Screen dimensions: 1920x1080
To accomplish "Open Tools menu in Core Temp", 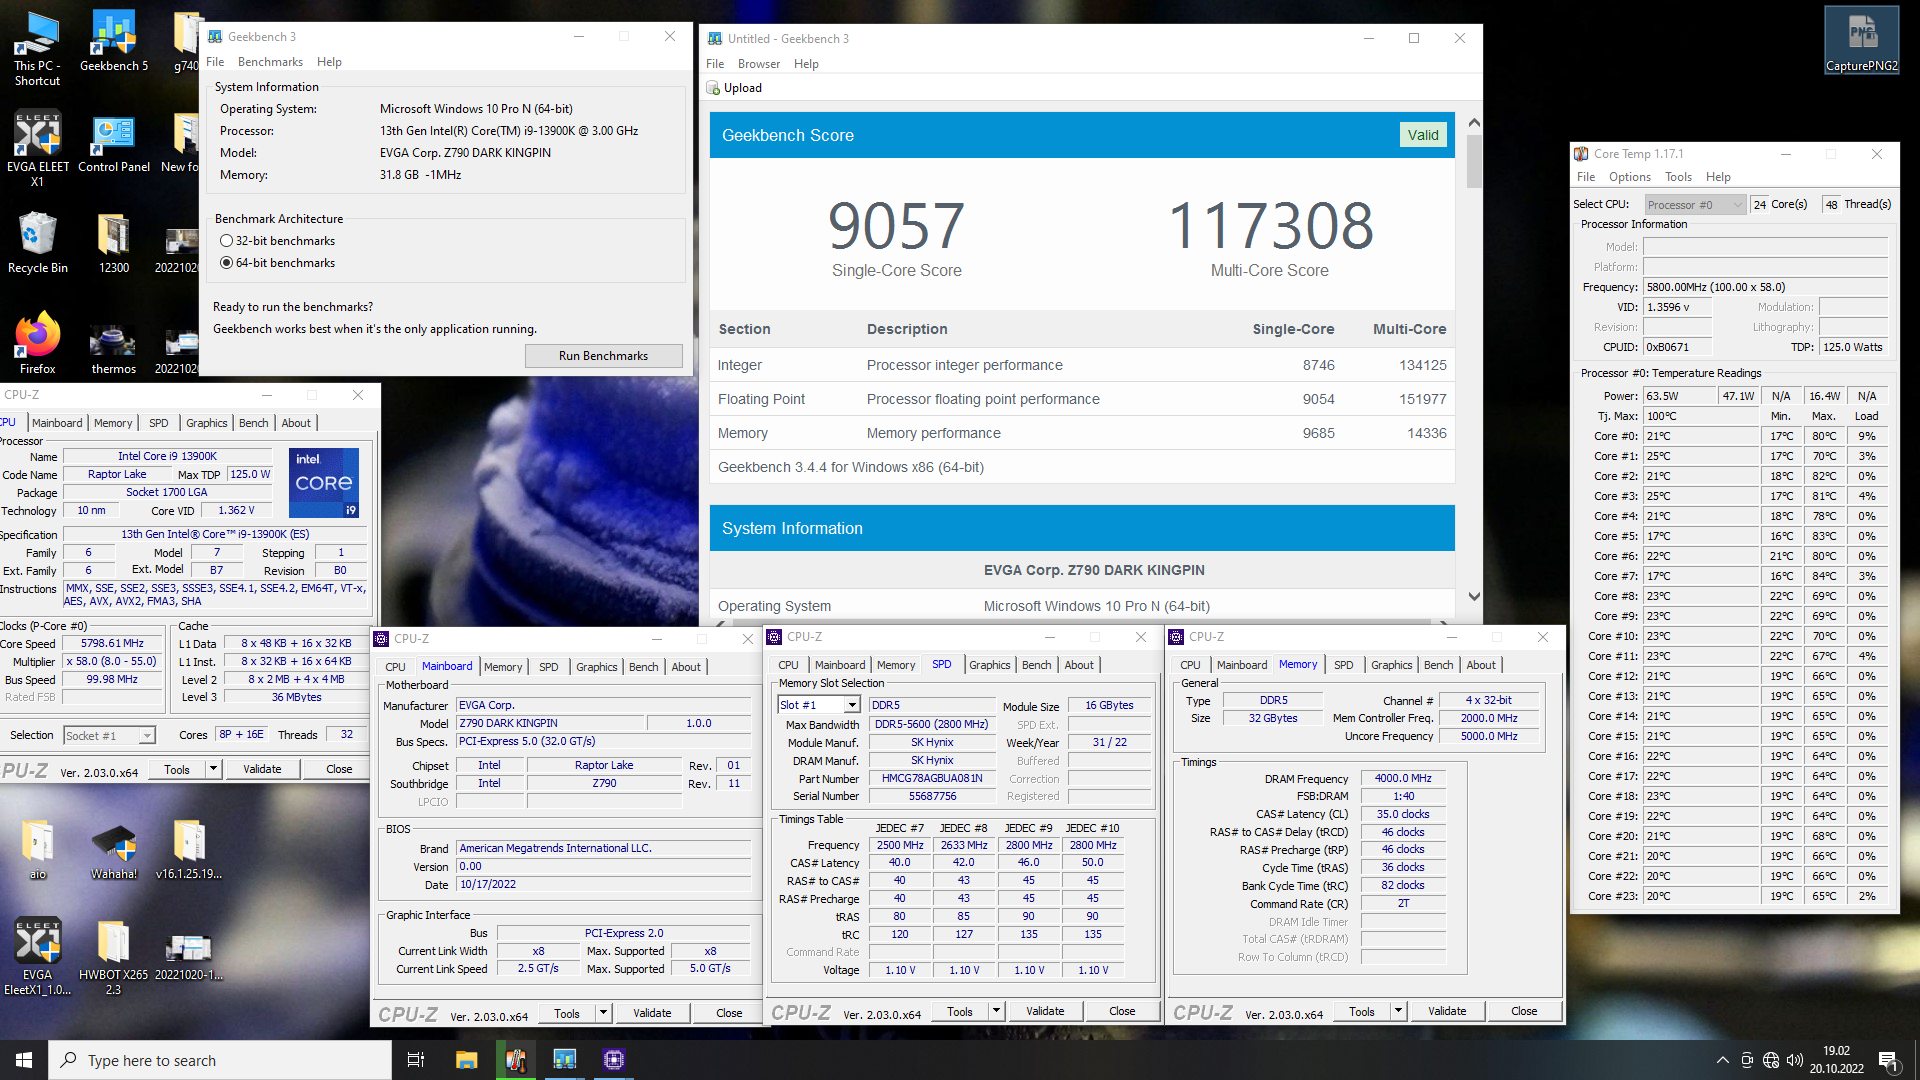I will pyautogui.click(x=1678, y=177).
